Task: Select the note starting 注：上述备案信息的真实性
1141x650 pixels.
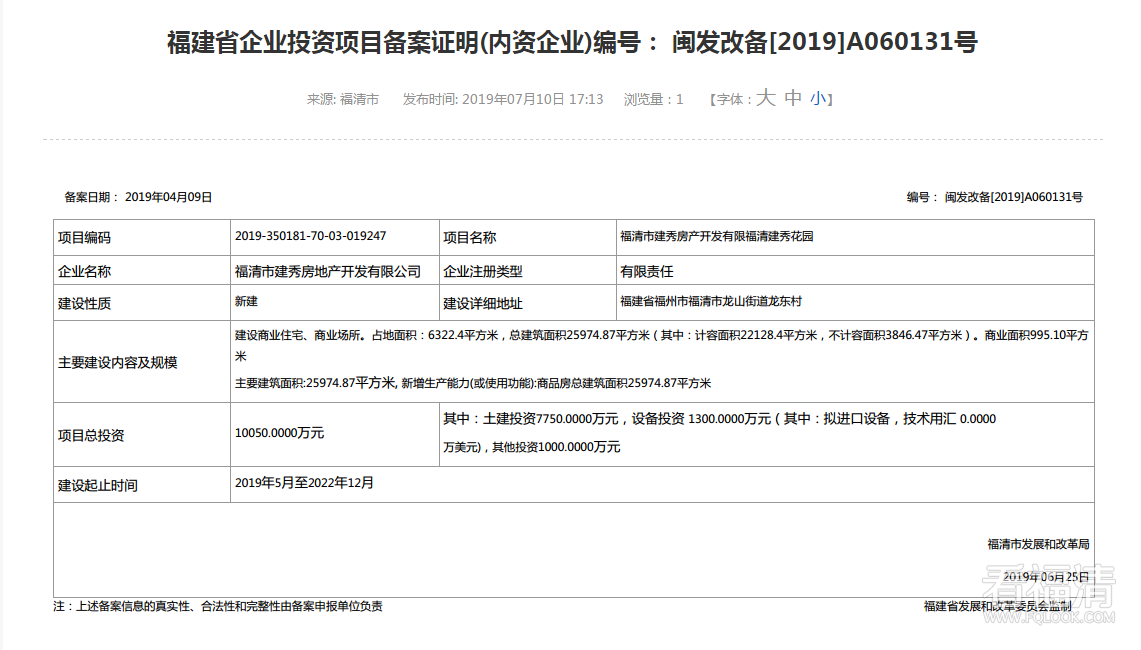Action: (218, 606)
